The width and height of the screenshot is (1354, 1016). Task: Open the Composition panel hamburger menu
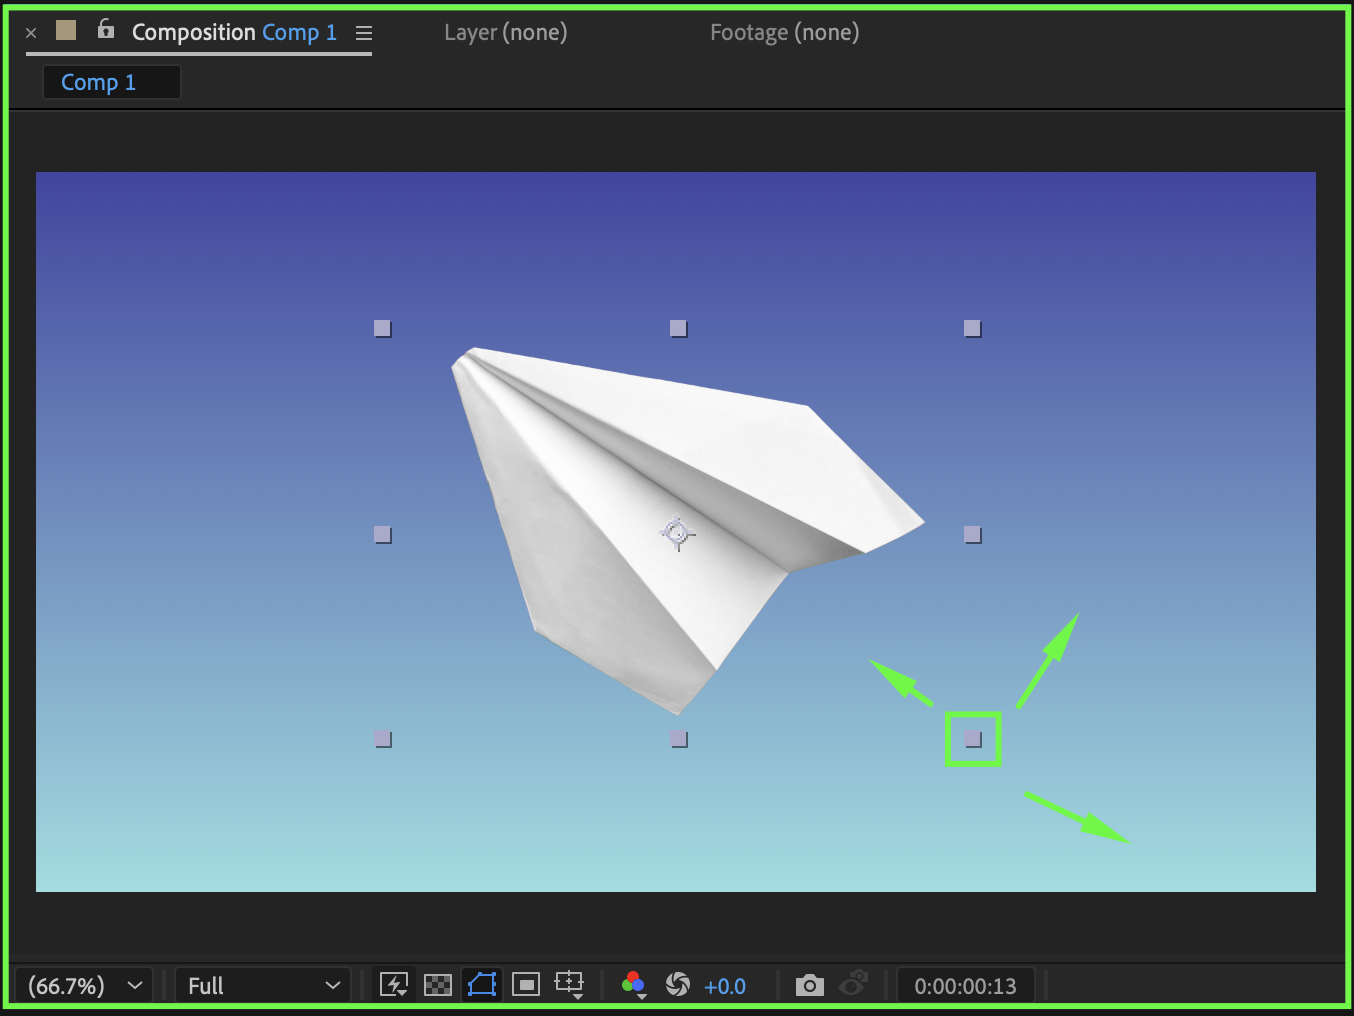(364, 33)
